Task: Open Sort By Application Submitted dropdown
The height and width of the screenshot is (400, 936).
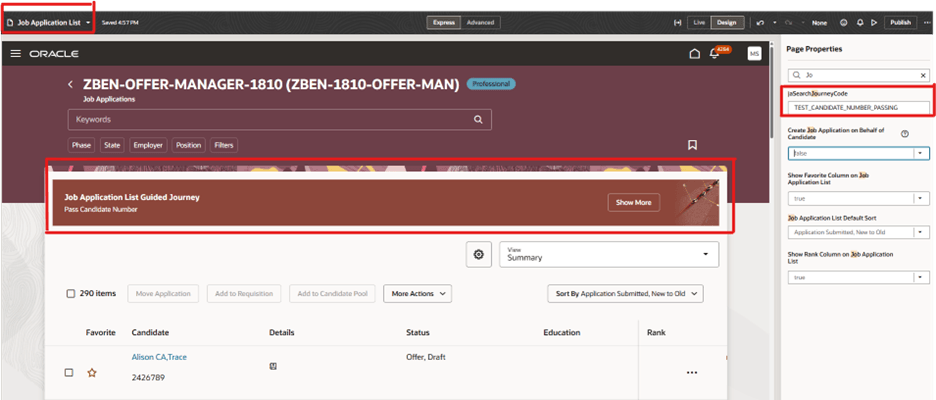Action: [x=626, y=294]
